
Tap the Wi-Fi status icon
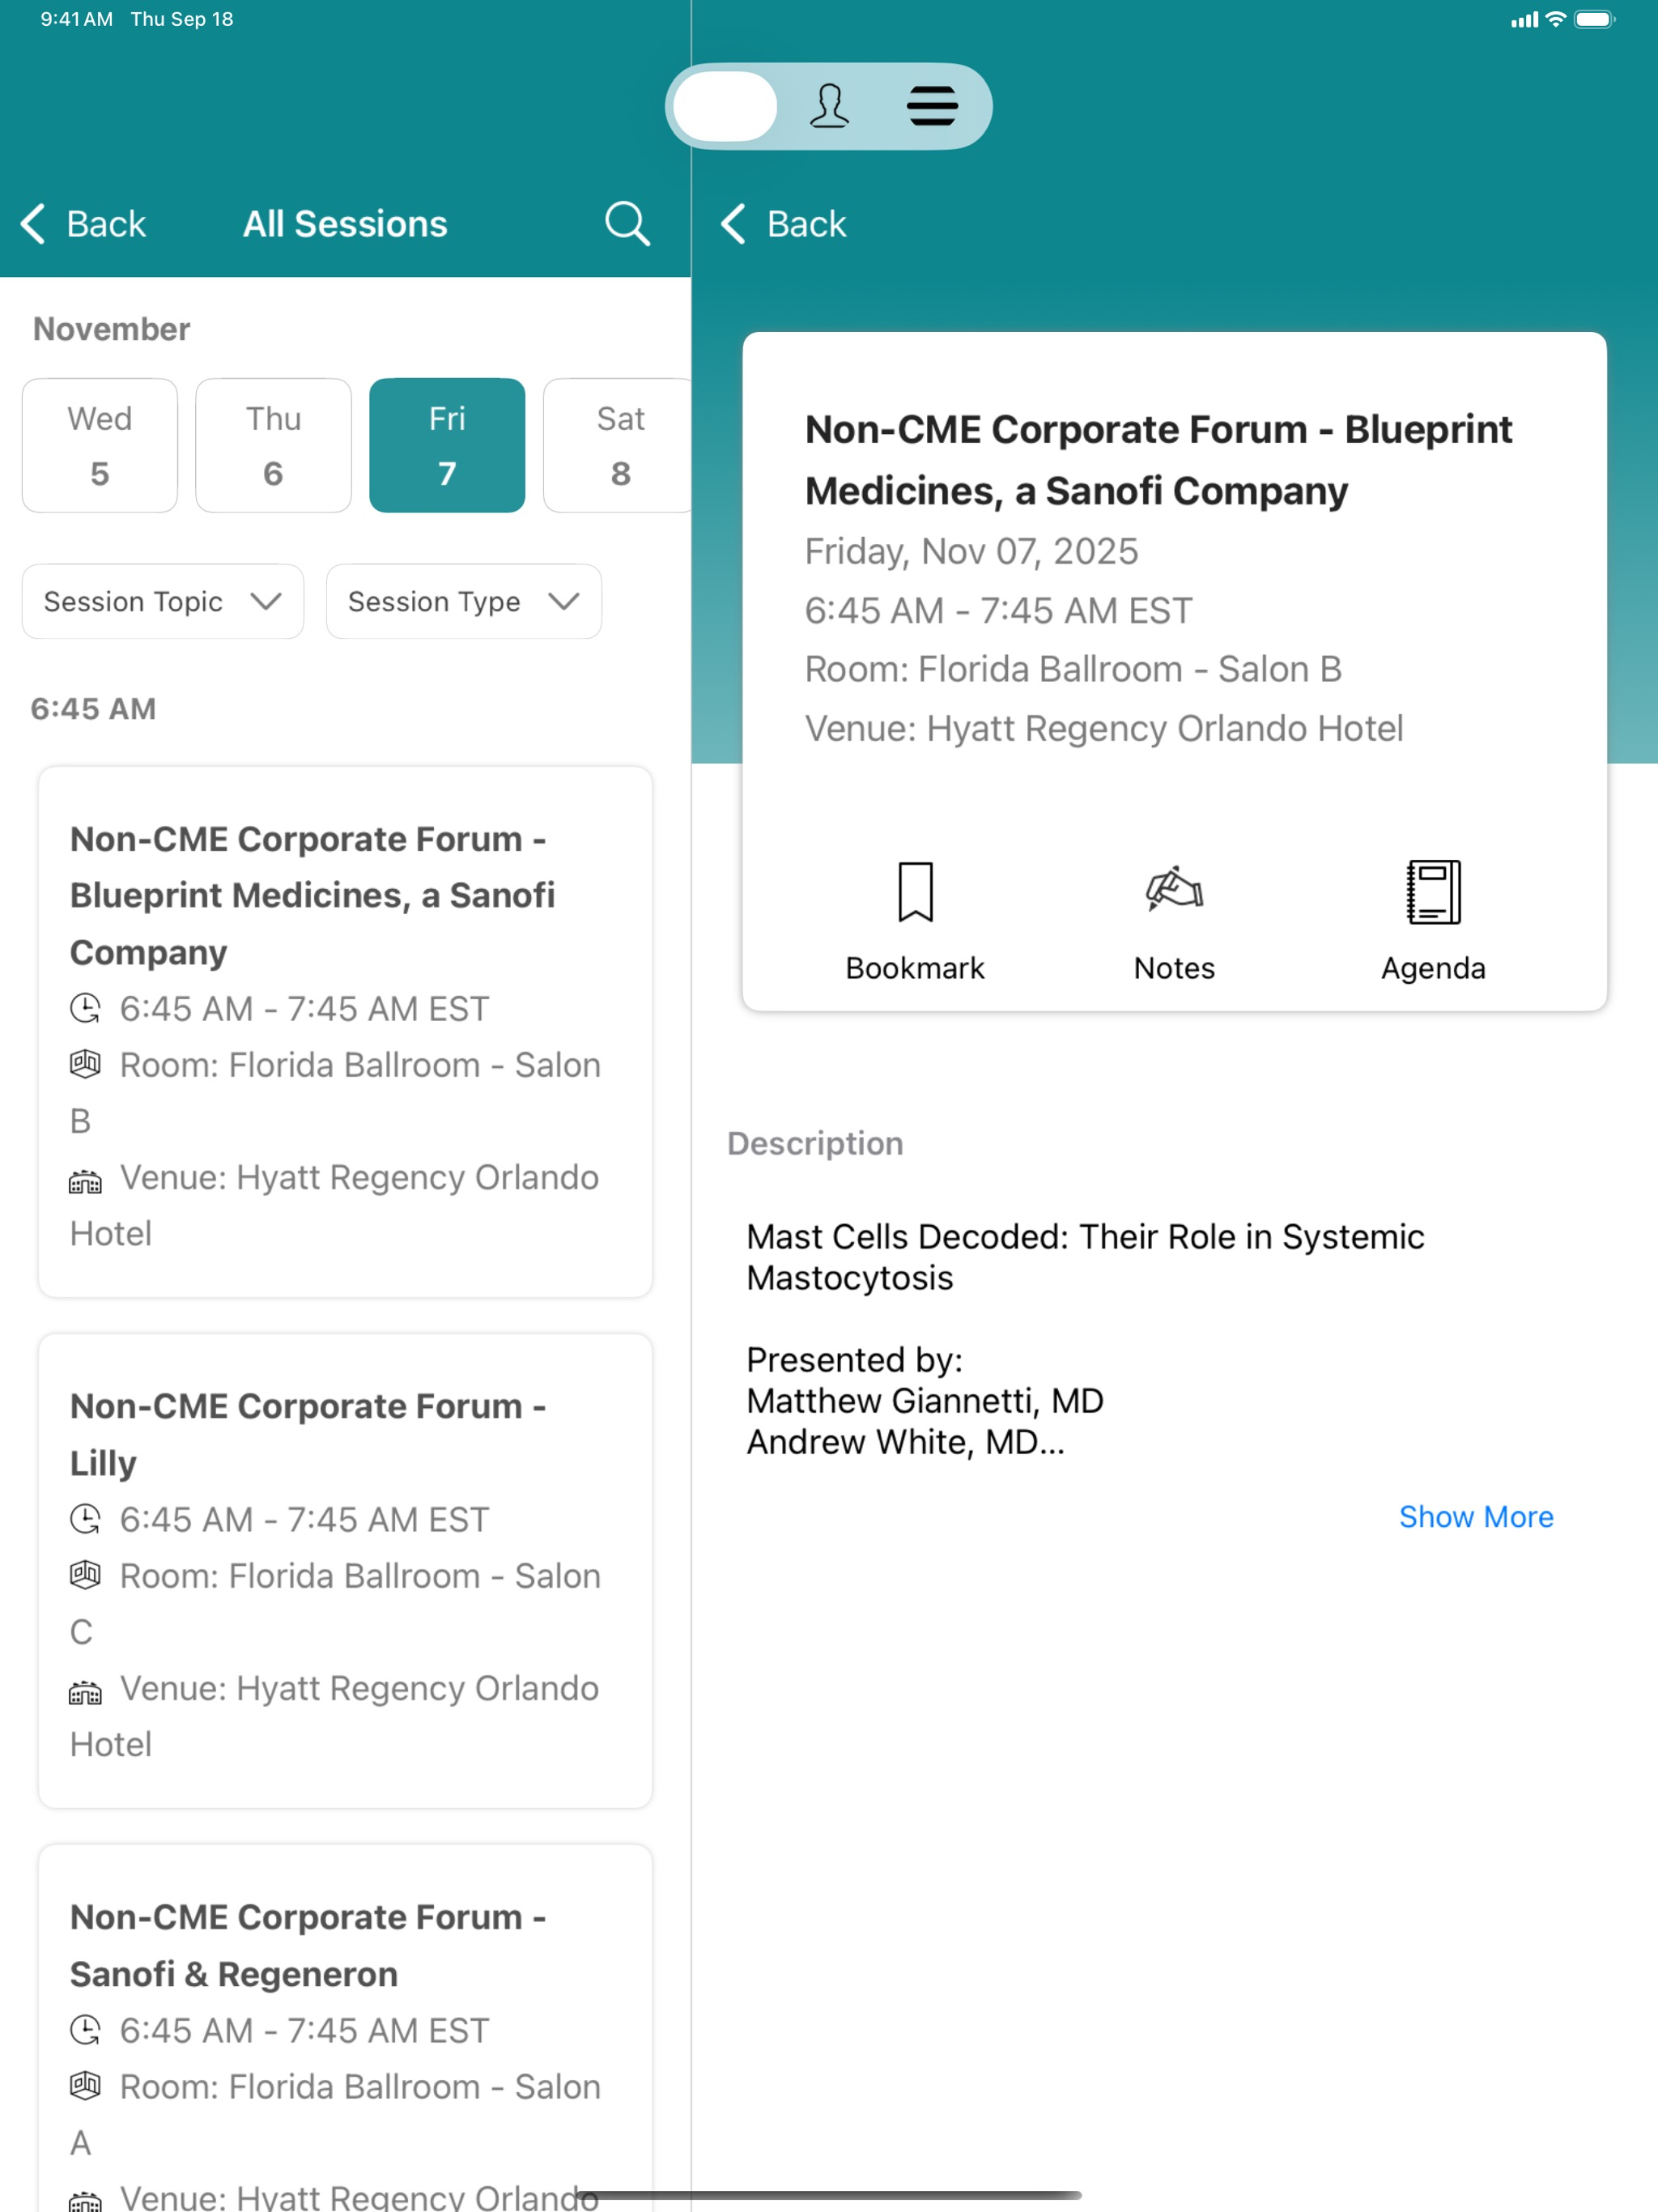(x=1555, y=19)
